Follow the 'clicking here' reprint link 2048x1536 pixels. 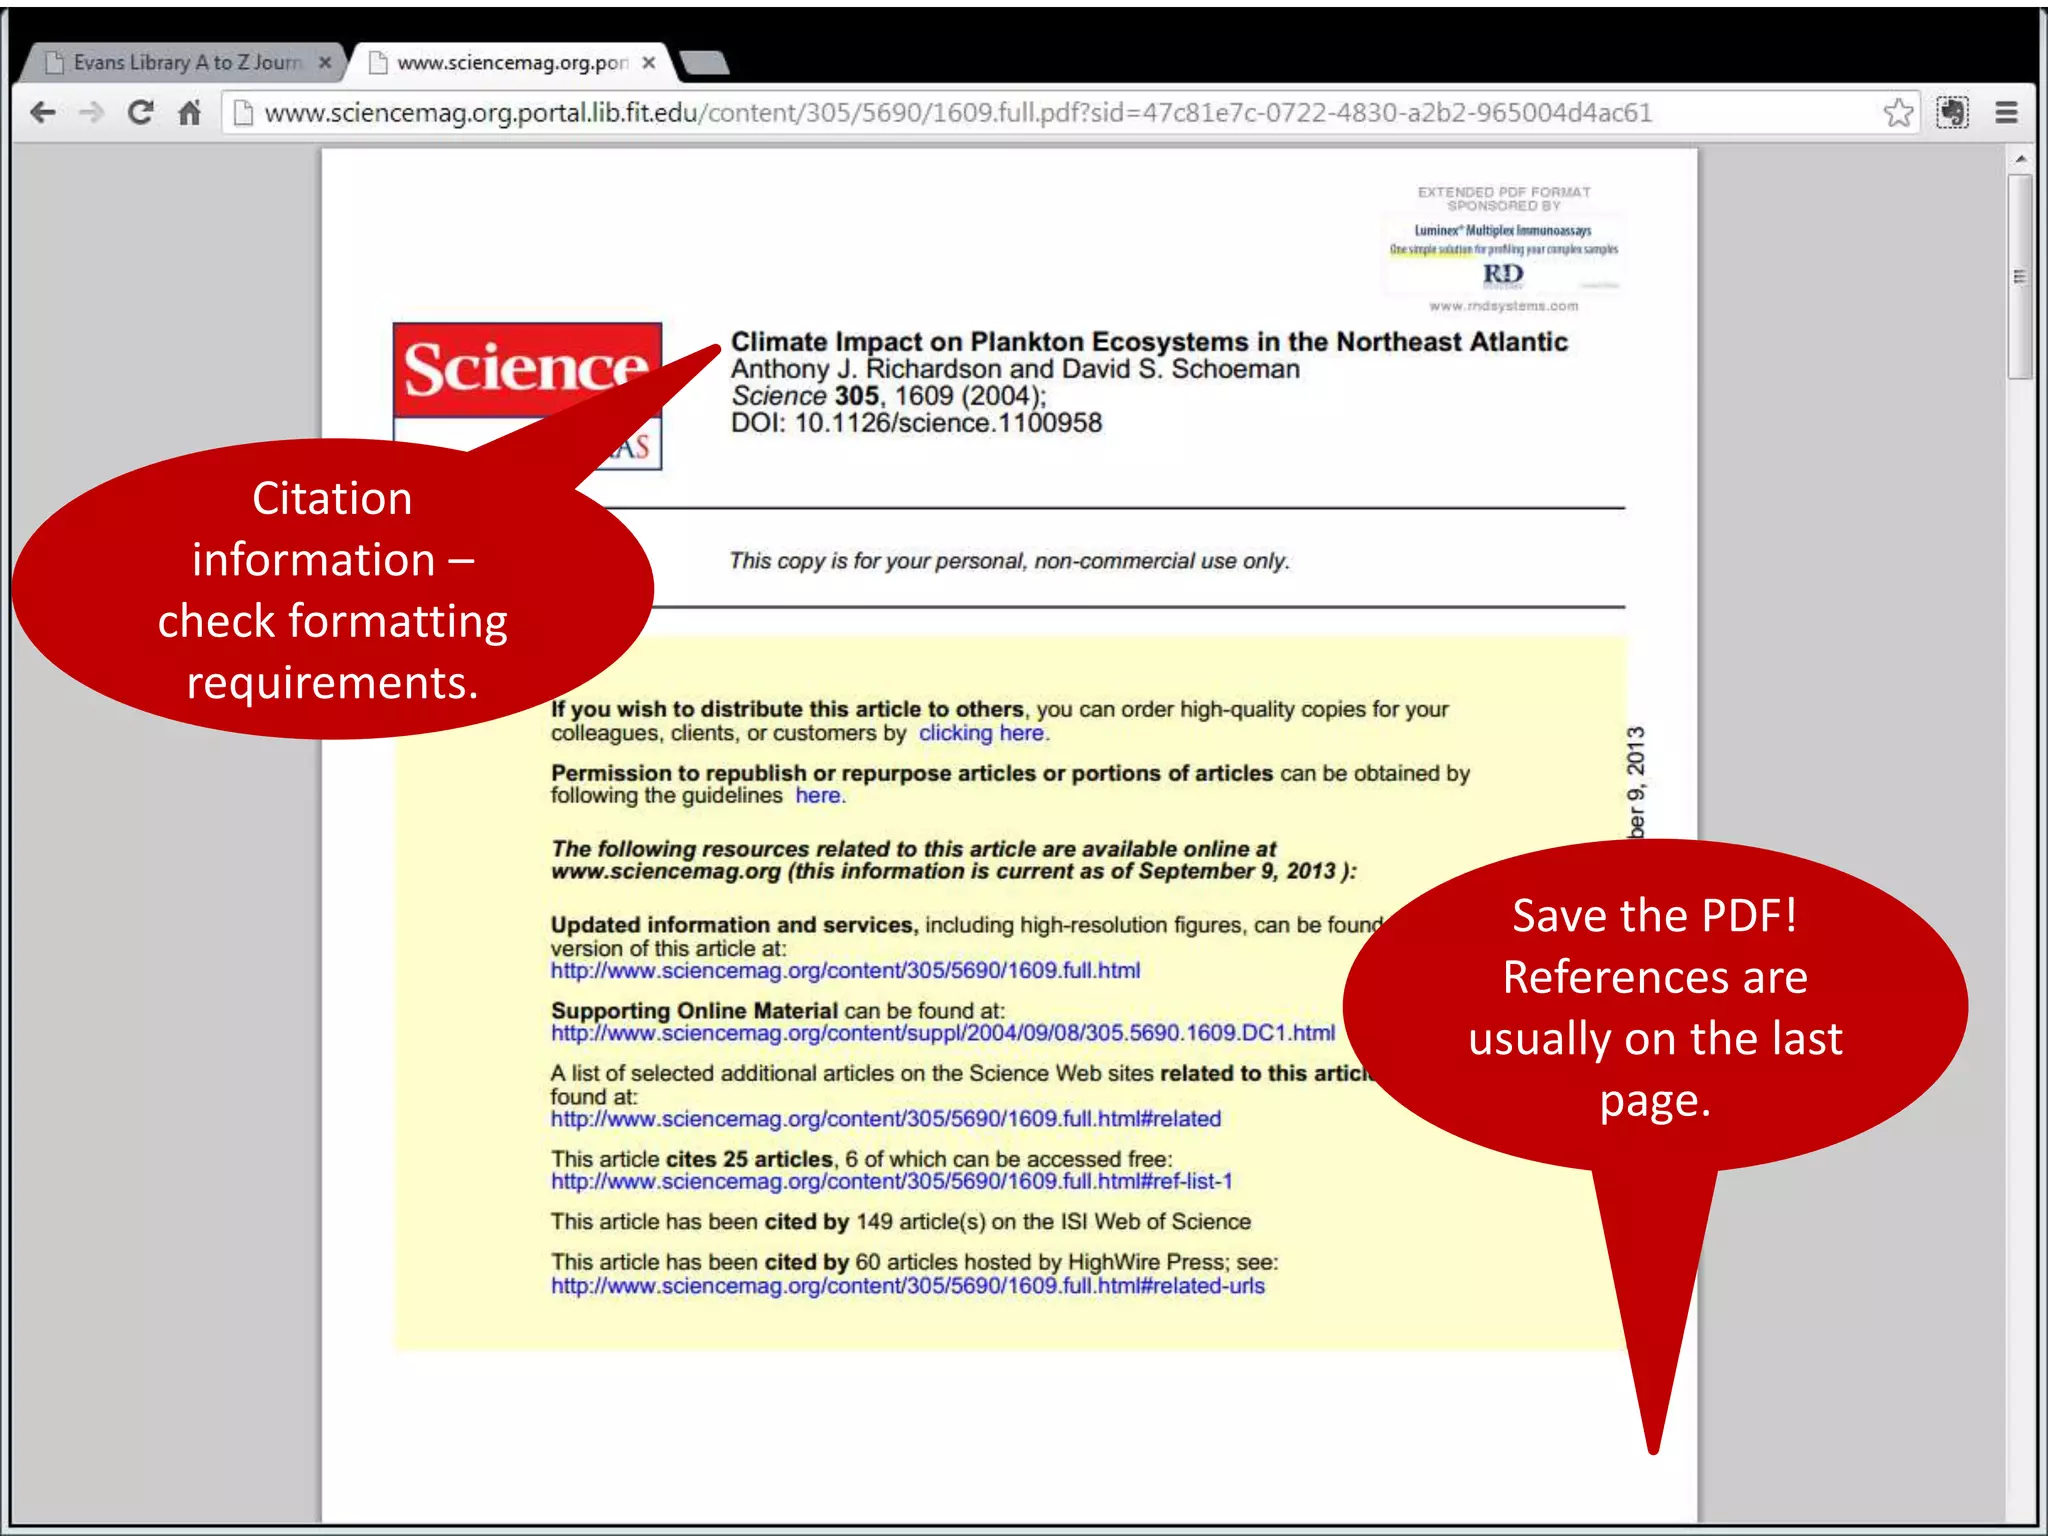tap(983, 733)
